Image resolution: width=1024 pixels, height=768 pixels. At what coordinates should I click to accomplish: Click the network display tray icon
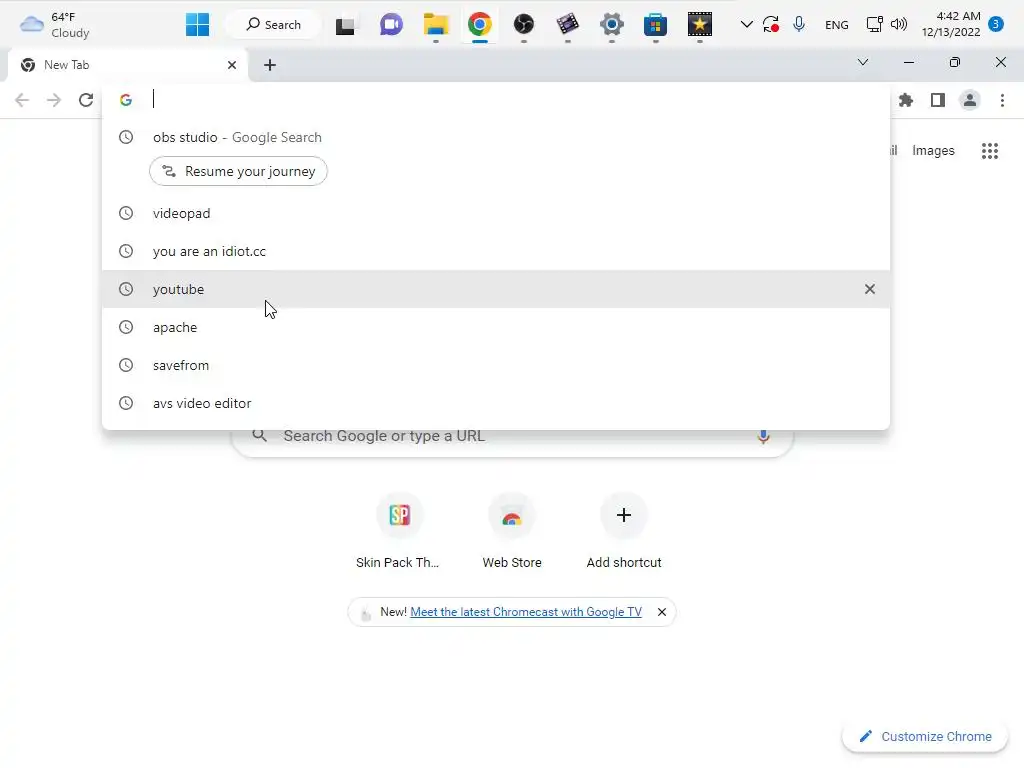(x=874, y=25)
